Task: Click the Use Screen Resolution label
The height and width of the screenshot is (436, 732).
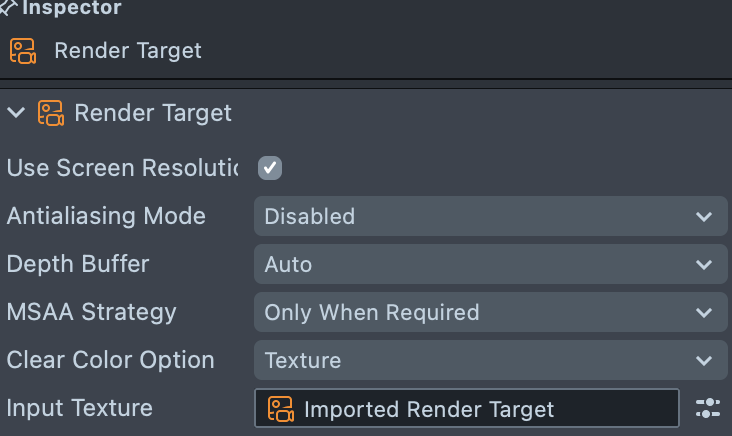Action: [120, 168]
